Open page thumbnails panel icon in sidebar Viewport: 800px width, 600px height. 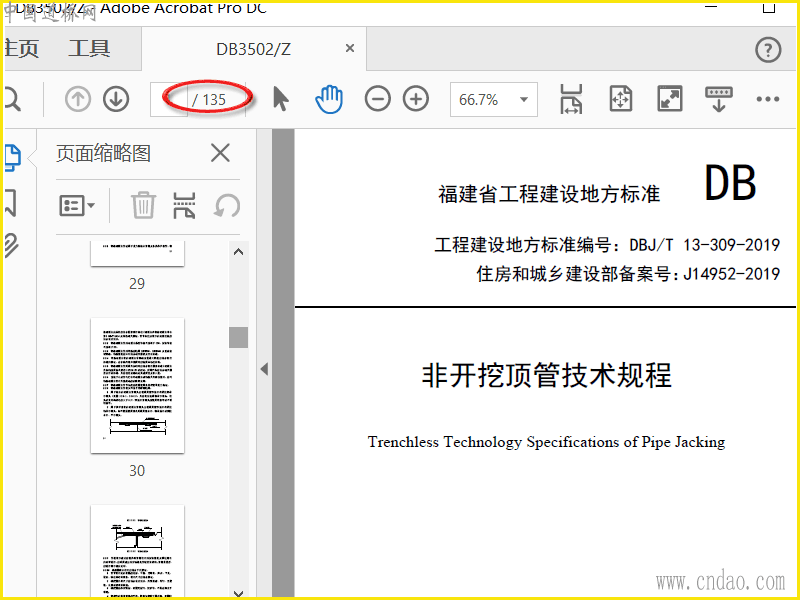pyautogui.click(x=13, y=158)
